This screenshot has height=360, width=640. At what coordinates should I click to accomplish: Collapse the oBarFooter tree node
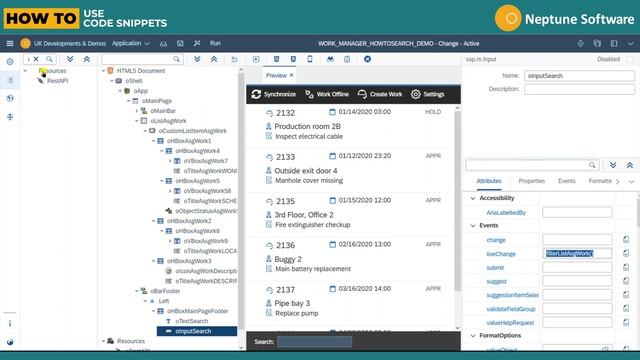tap(137, 291)
